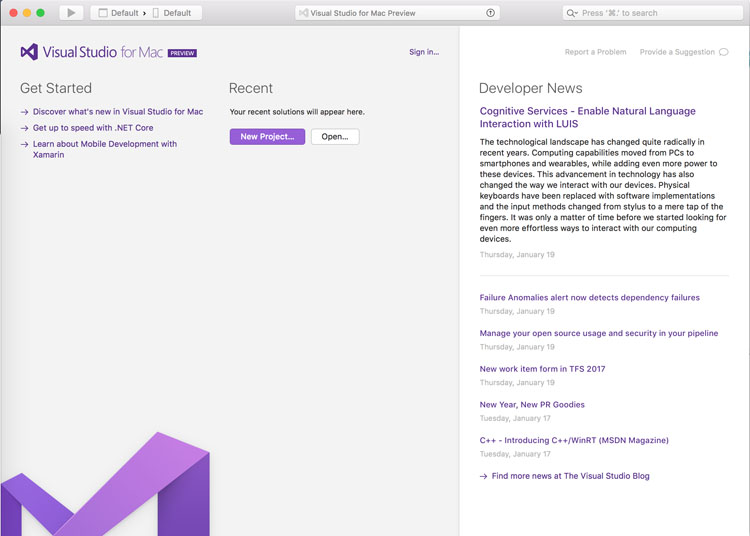Click the New Project... button

coord(267,136)
